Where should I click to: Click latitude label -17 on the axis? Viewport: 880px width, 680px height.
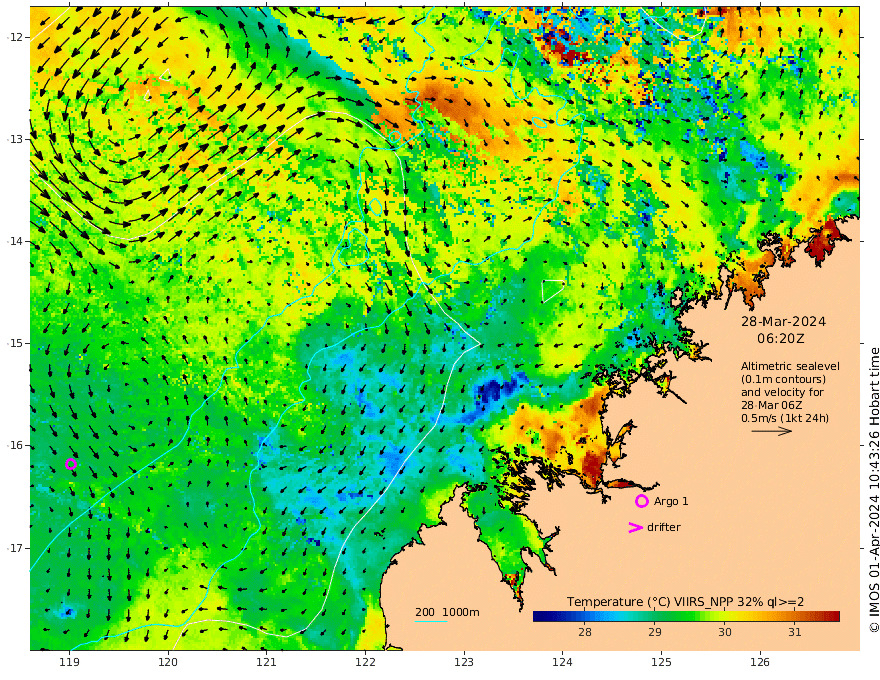point(15,548)
